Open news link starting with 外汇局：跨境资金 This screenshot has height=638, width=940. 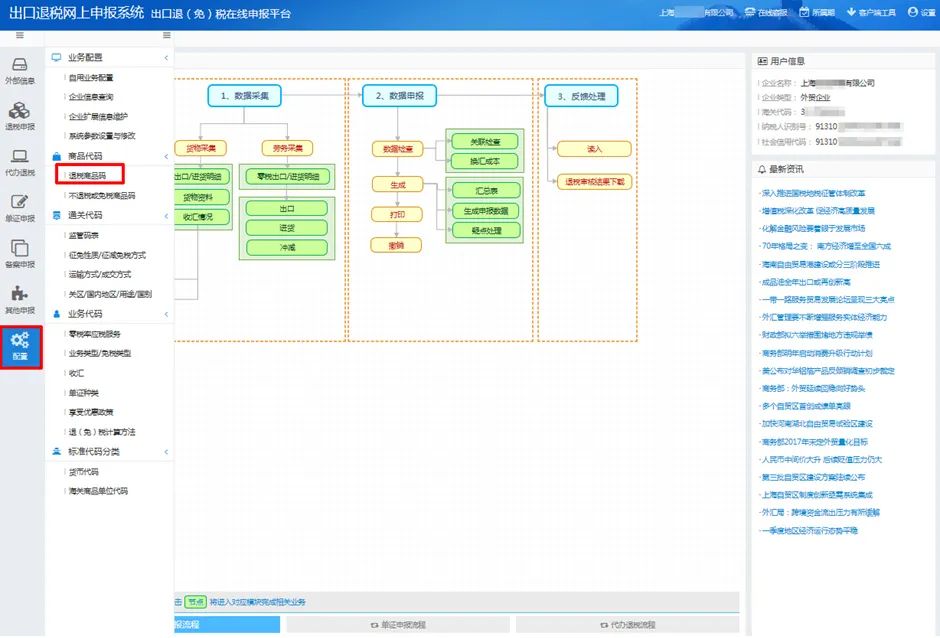pos(820,513)
